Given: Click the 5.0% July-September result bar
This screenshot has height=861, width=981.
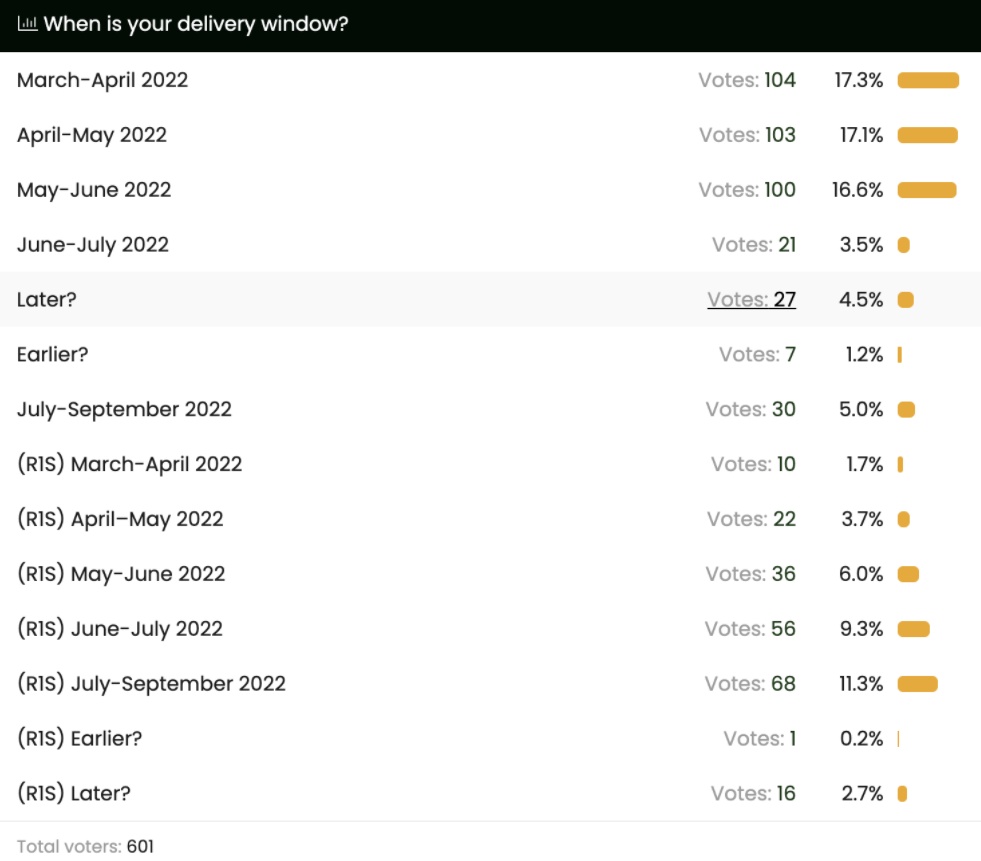Looking at the screenshot, I should point(906,409).
